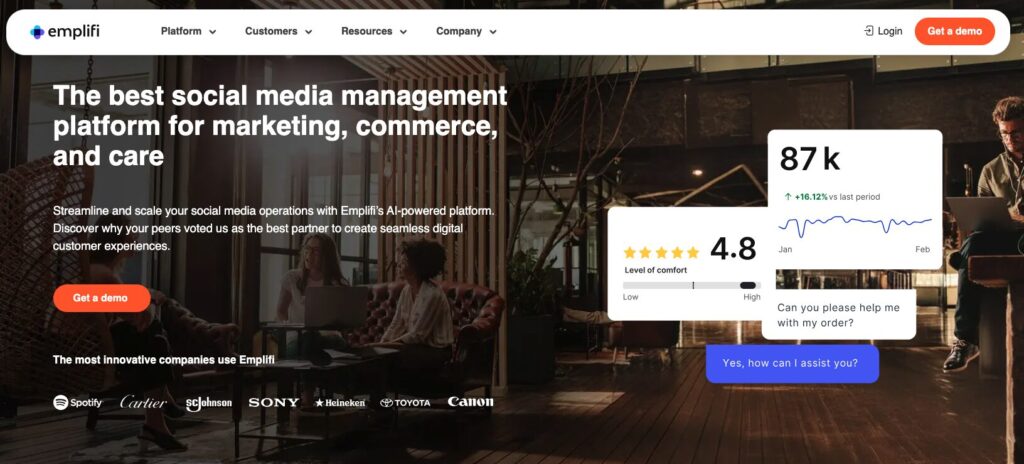Click the Sony logo
The image size is (1024, 464).
(274, 403)
